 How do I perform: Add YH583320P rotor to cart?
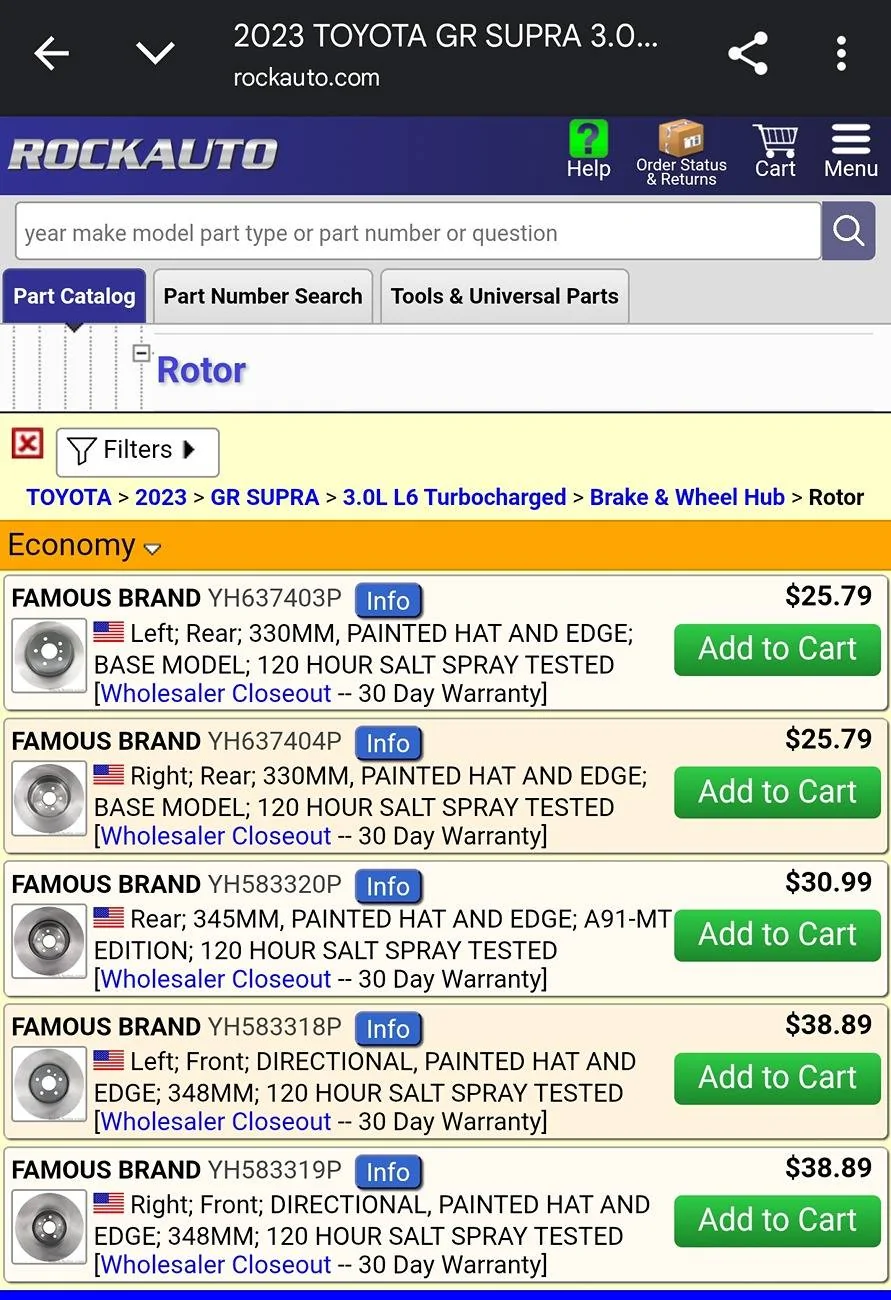coord(777,934)
